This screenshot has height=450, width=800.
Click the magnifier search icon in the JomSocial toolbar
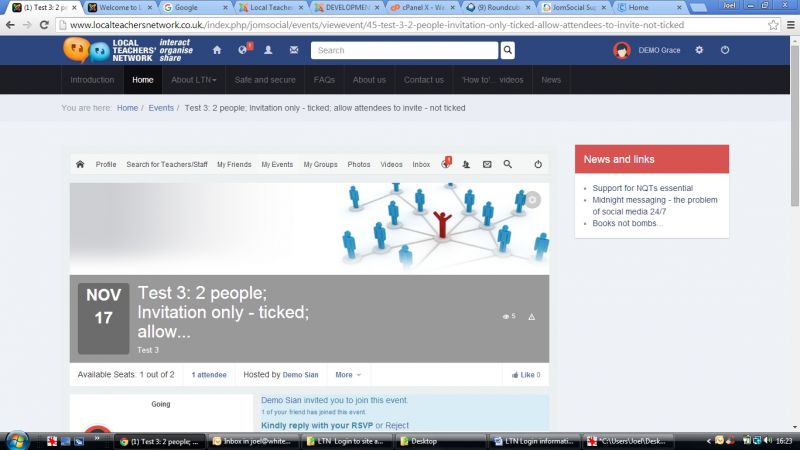(508, 164)
